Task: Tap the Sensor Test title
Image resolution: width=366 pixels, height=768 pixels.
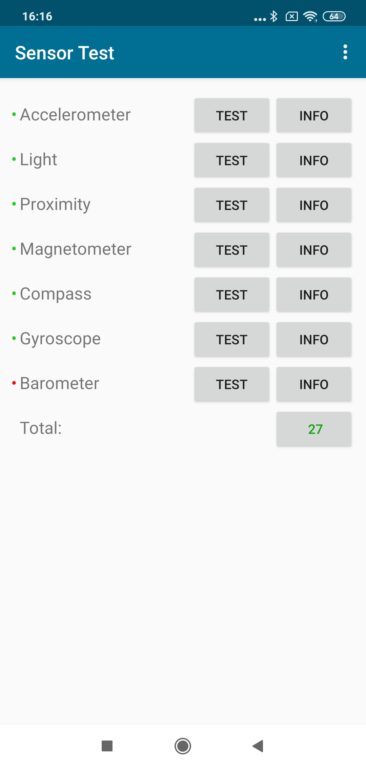Action: [65, 52]
